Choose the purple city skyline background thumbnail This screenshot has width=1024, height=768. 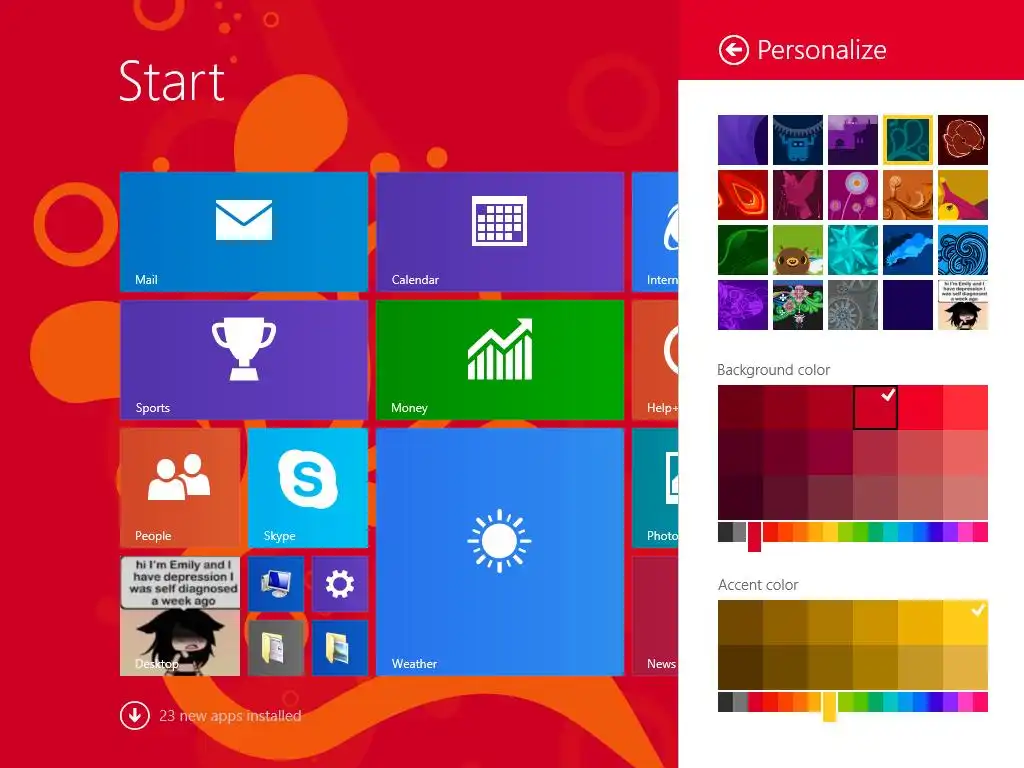pos(852,140)
